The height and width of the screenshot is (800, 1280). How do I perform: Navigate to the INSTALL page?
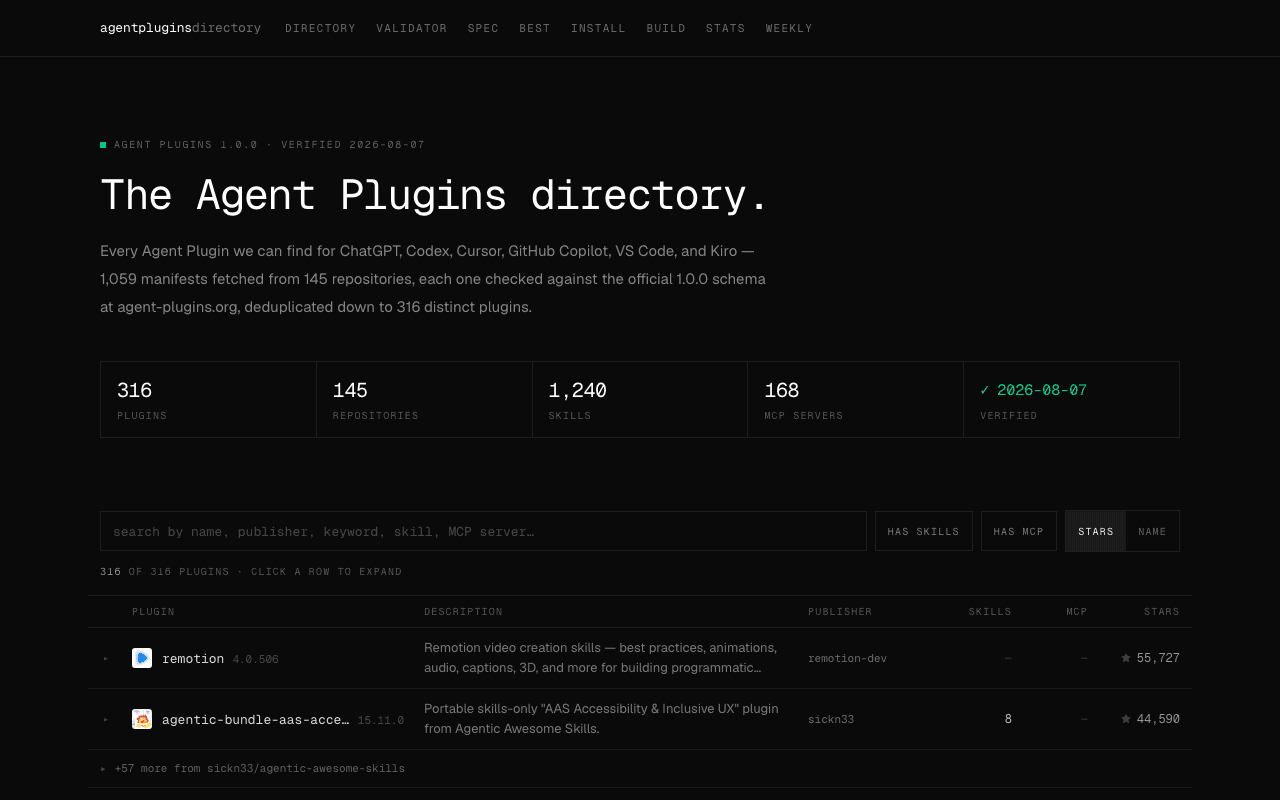(x=598, y=28)
